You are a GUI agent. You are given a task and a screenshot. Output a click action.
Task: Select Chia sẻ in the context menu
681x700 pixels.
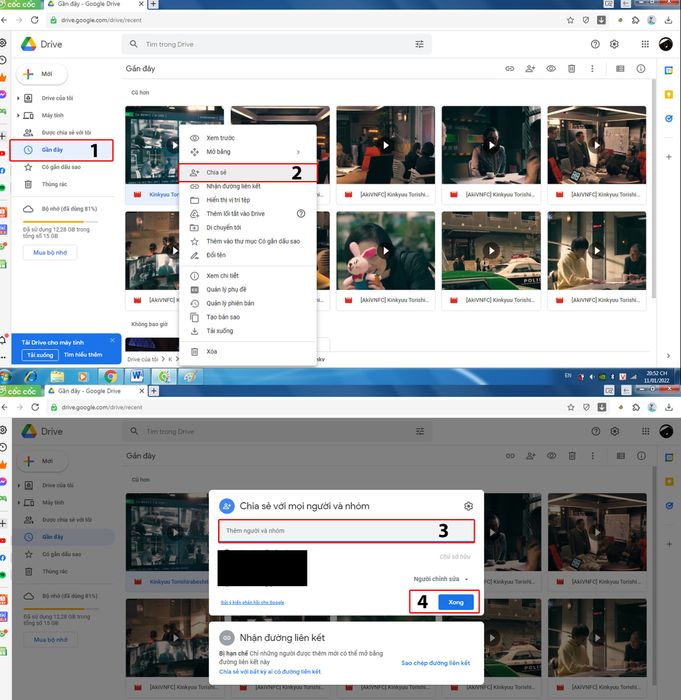248,172
